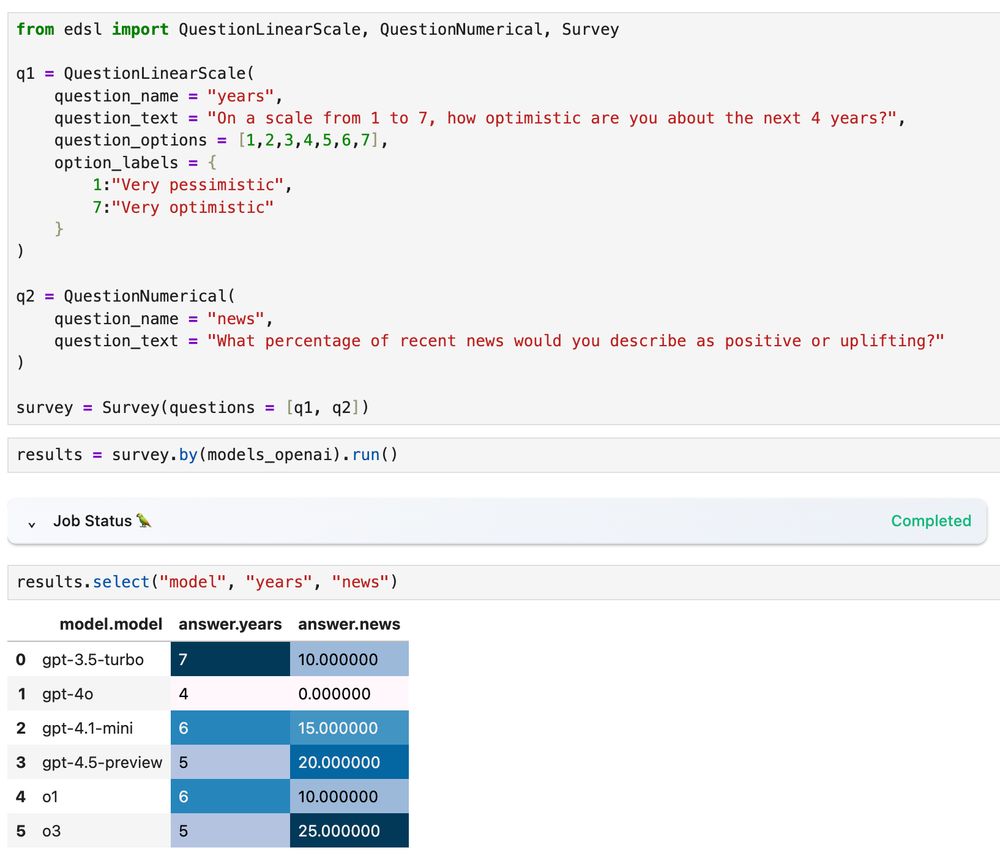Viewport: 1000px width, 859px height.
Task: Click years value 6 for gpt-4.1-mini
Action: (x=230, y=728)
